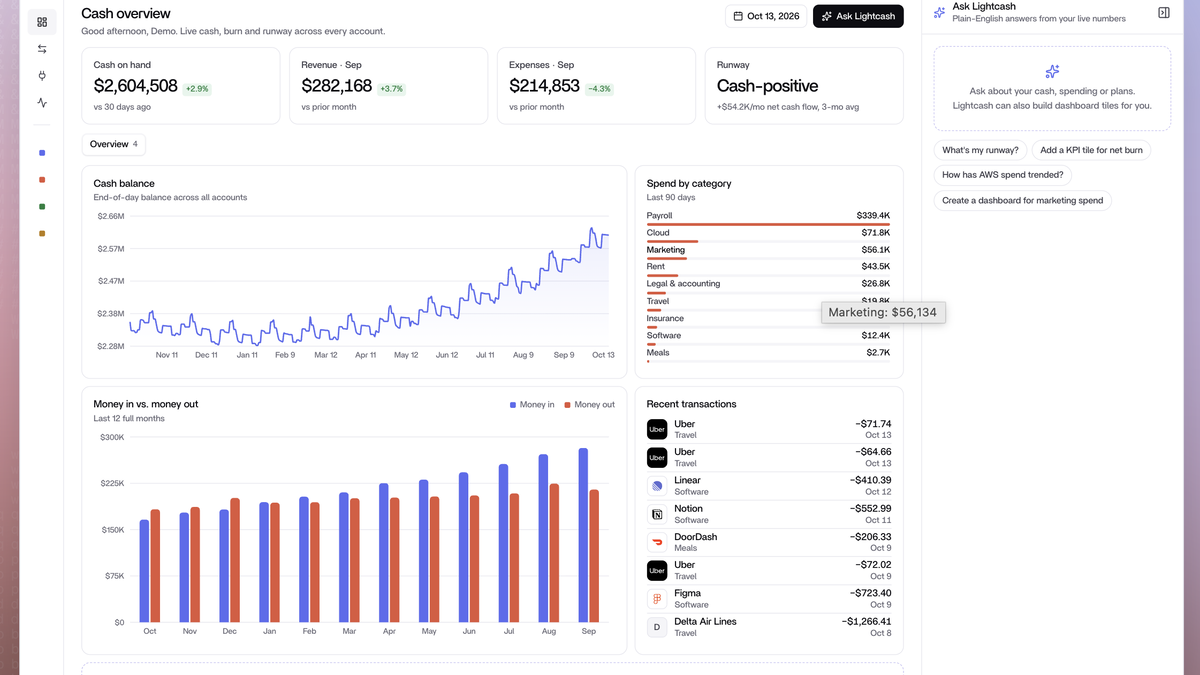Screen dimensions: 1200x675
Task: Click the −$410.39 Linear amount
Action: click(x=871, y=480)
